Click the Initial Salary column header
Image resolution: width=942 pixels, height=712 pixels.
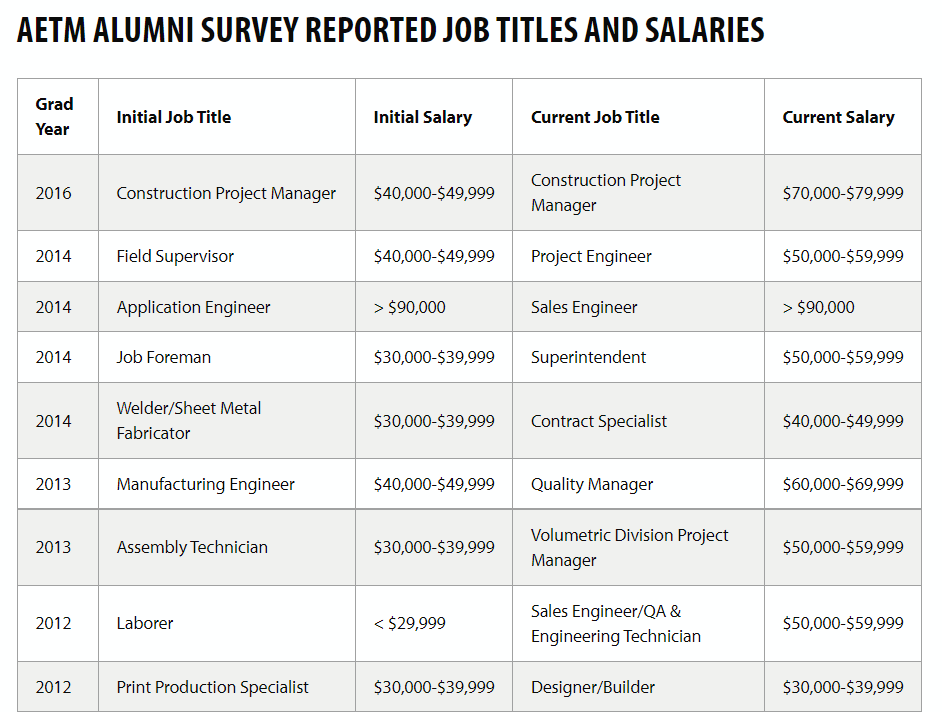(x=434, y=117)
